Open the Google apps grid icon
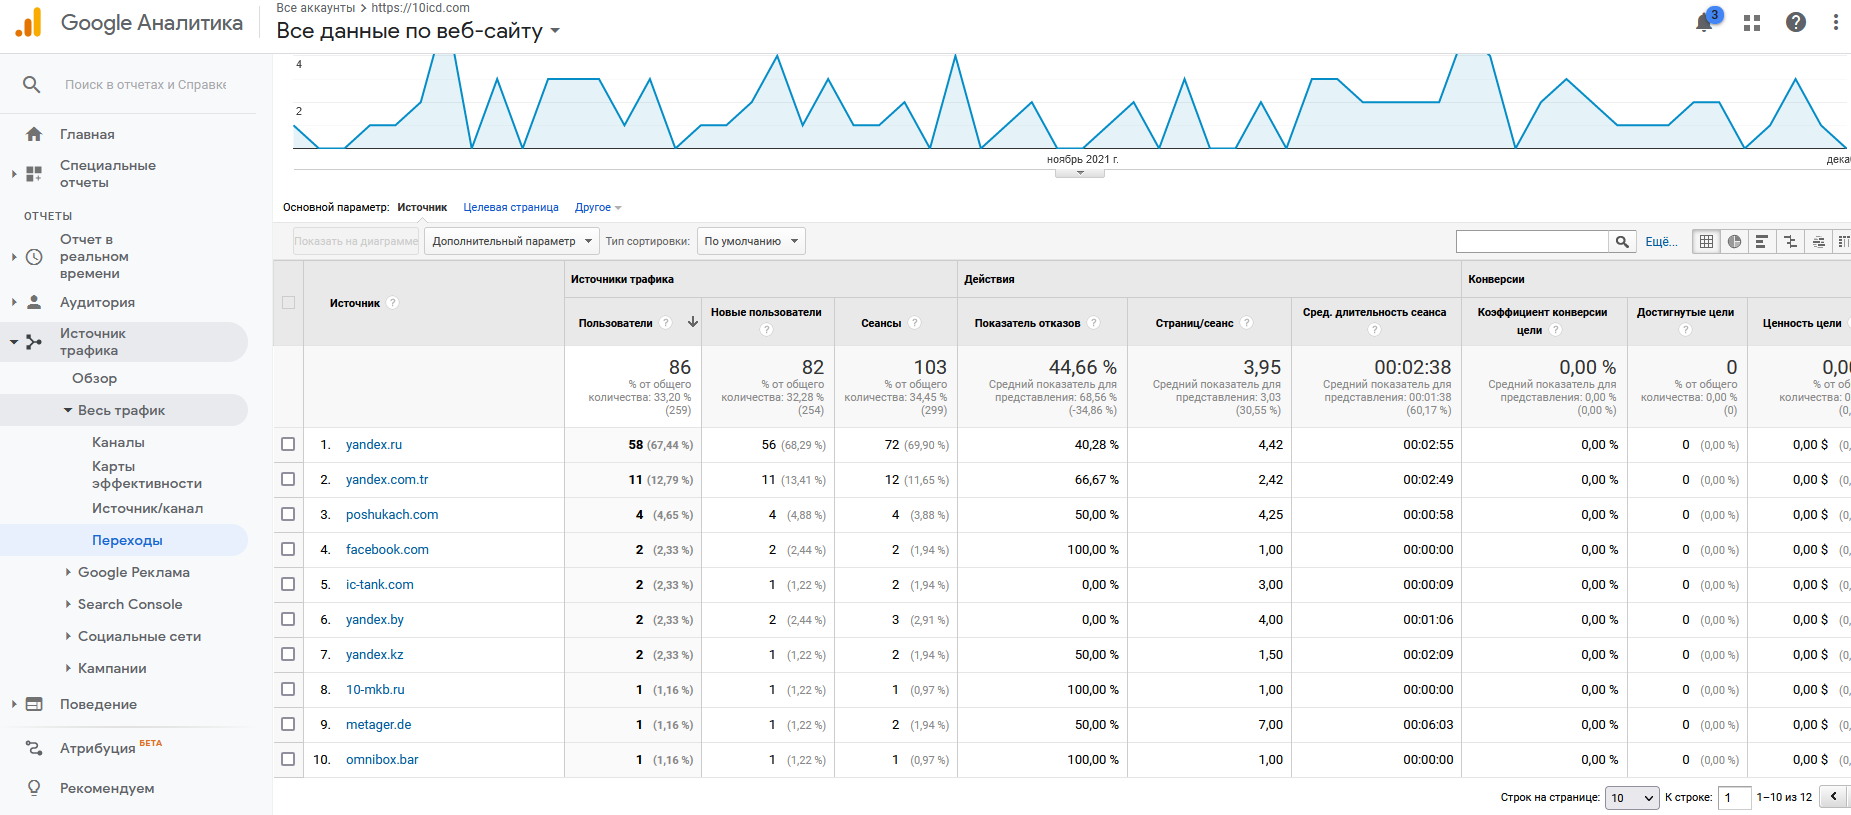 [x=1752, y=23]
